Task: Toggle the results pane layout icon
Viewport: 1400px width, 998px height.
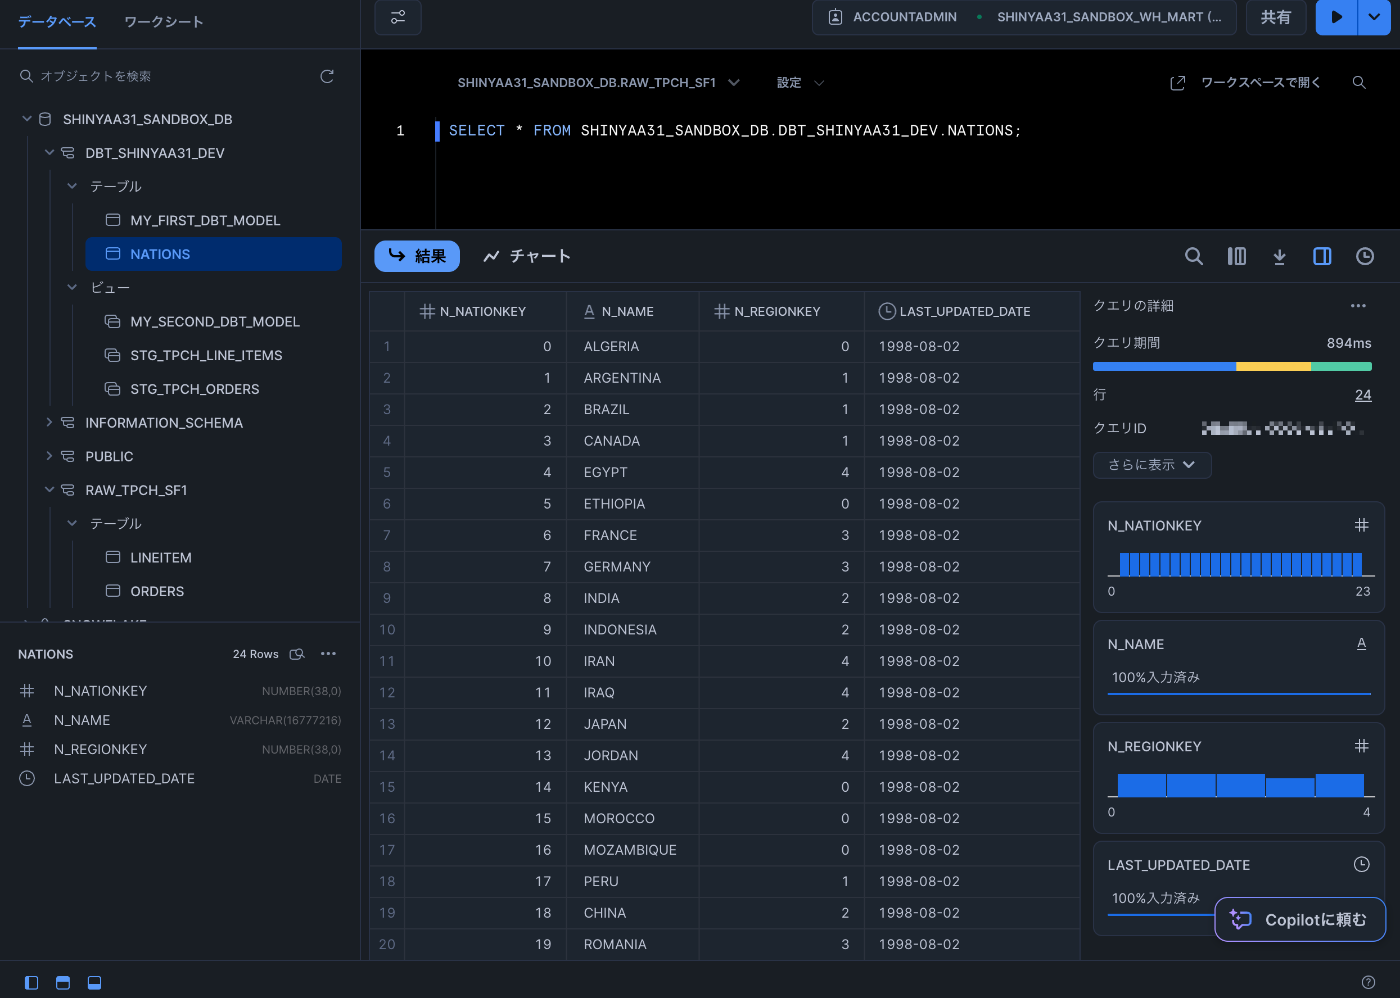Action: click(94, 983)
